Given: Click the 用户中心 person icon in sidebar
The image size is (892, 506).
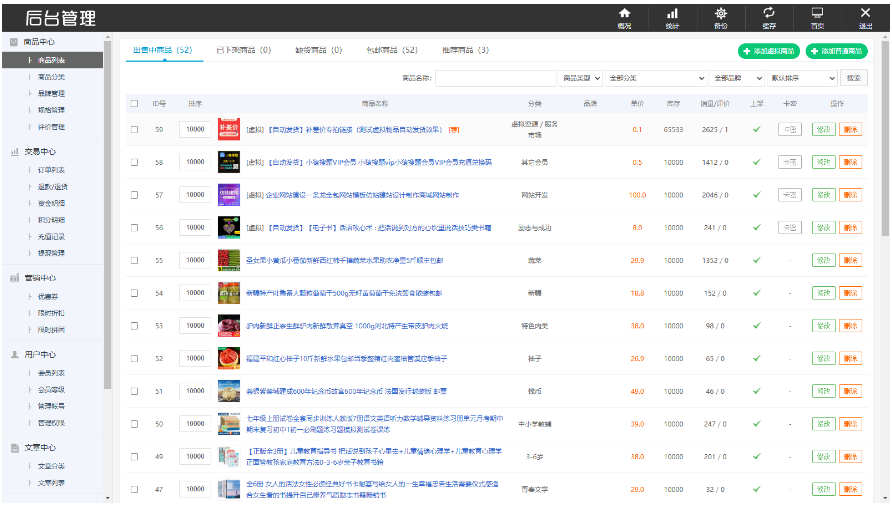Looking at the screenshot, I should (15, 355).
